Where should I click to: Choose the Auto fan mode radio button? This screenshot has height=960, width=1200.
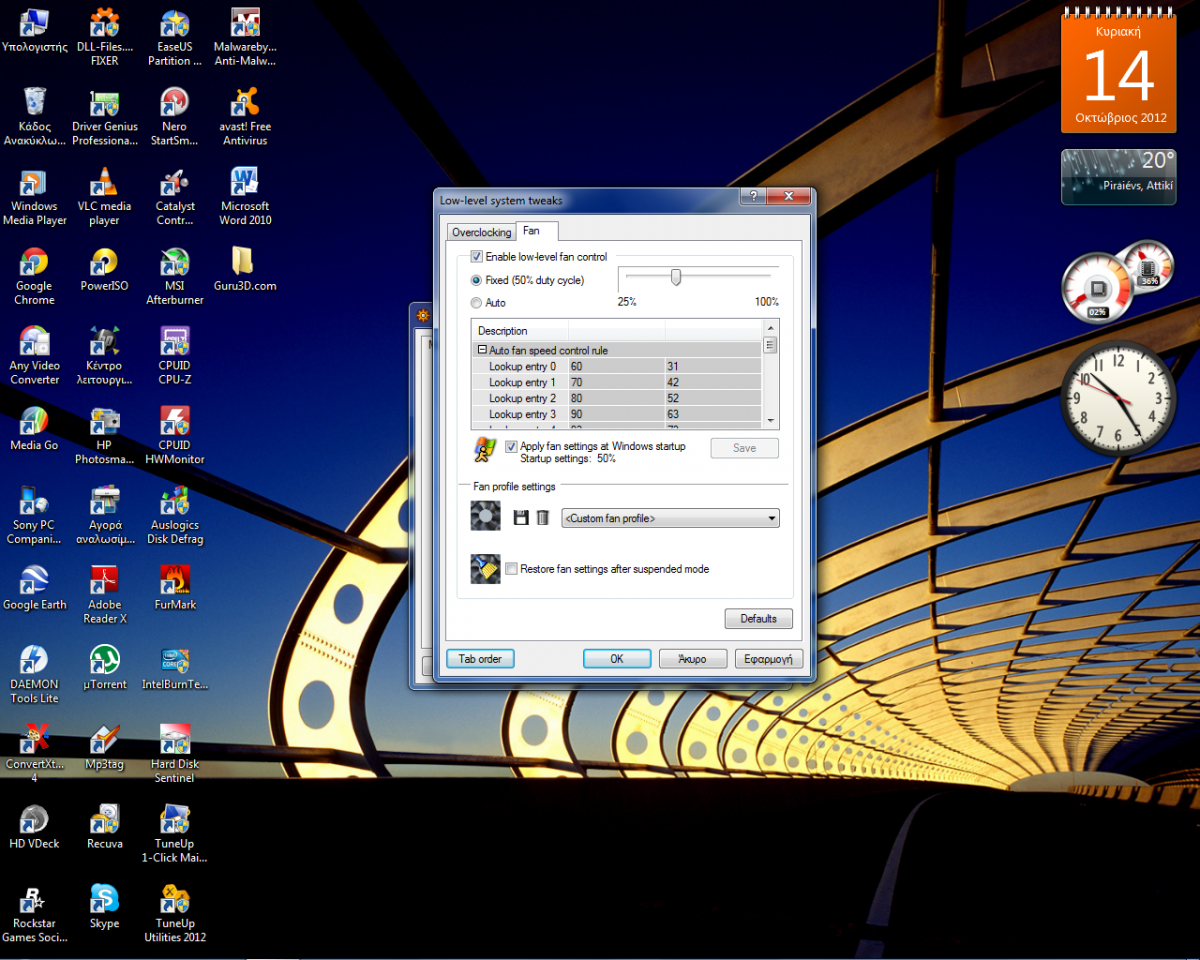476,302
